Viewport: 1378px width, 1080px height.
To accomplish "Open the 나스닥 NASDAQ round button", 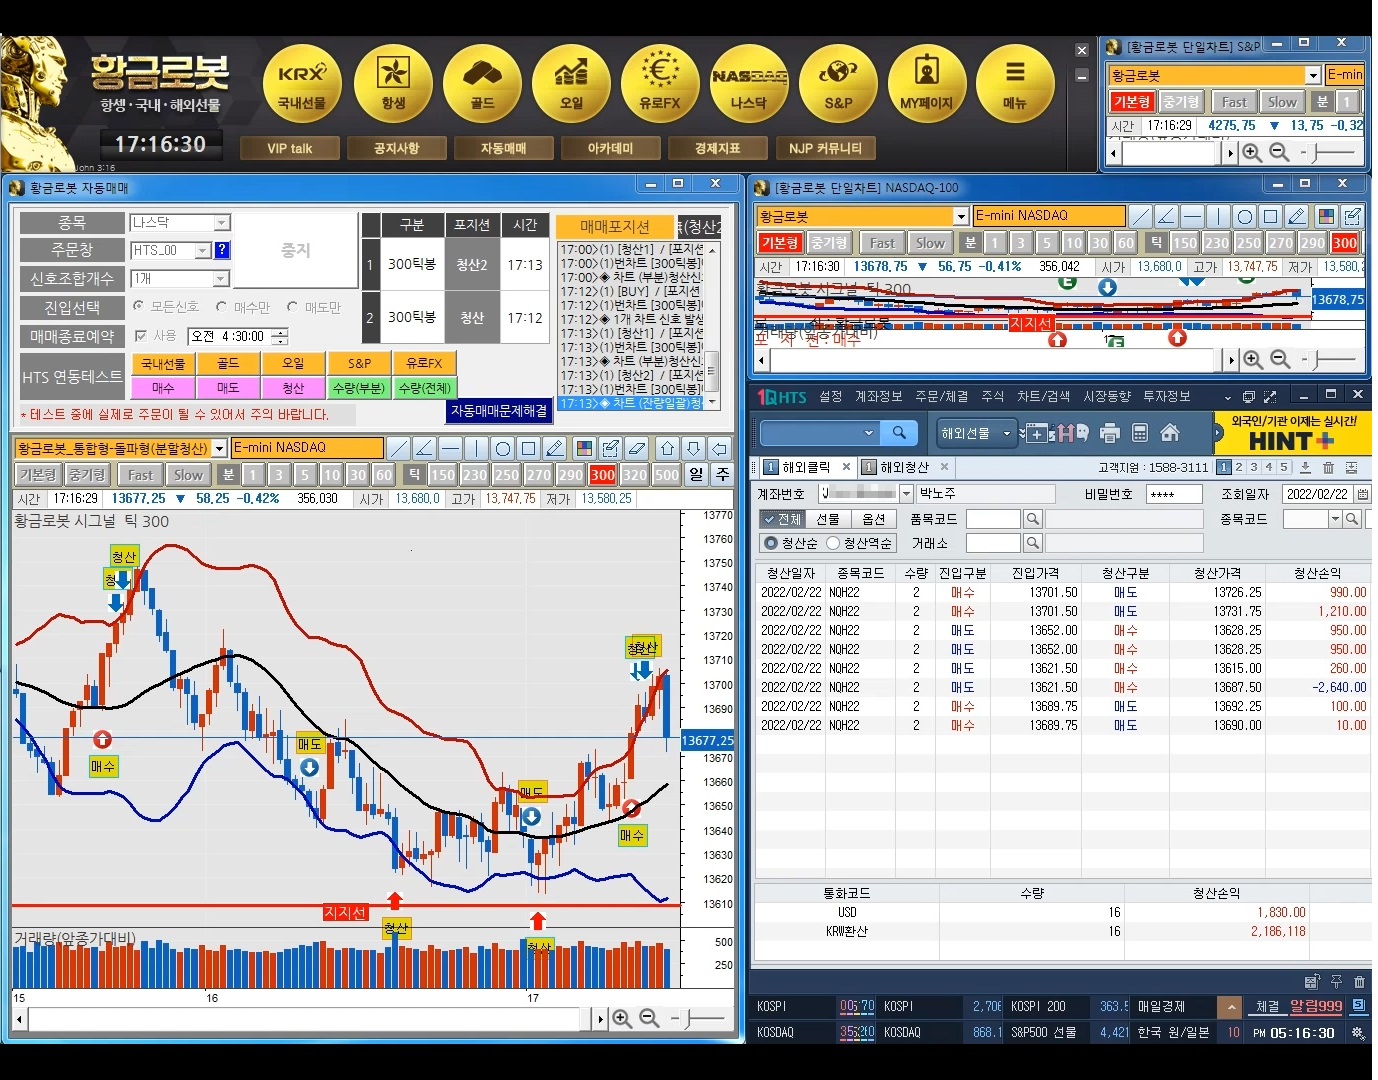I will pos(749,84).
